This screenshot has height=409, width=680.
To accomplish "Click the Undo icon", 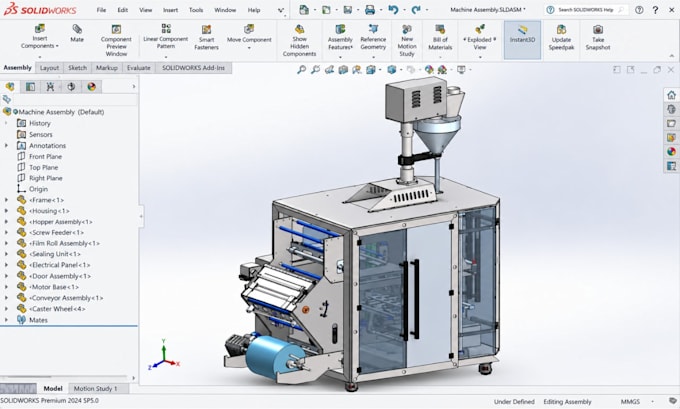I will click(393, 10).
